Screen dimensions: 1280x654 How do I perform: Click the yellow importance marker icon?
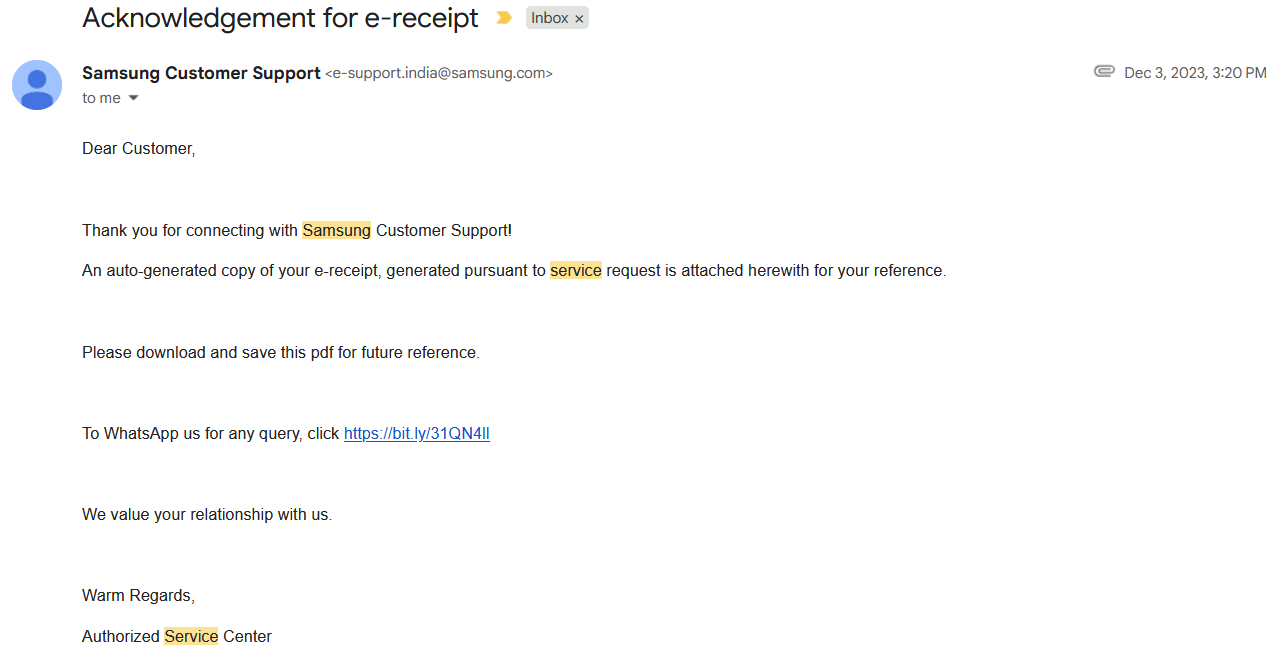point(504,18)
